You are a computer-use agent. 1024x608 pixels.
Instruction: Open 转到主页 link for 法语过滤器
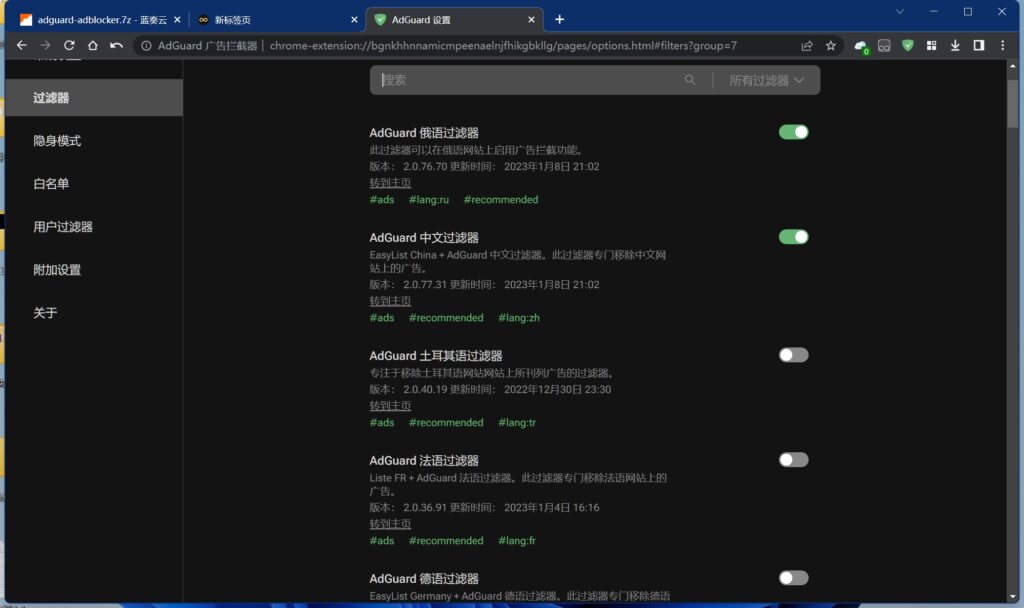[x=390, y=524]
